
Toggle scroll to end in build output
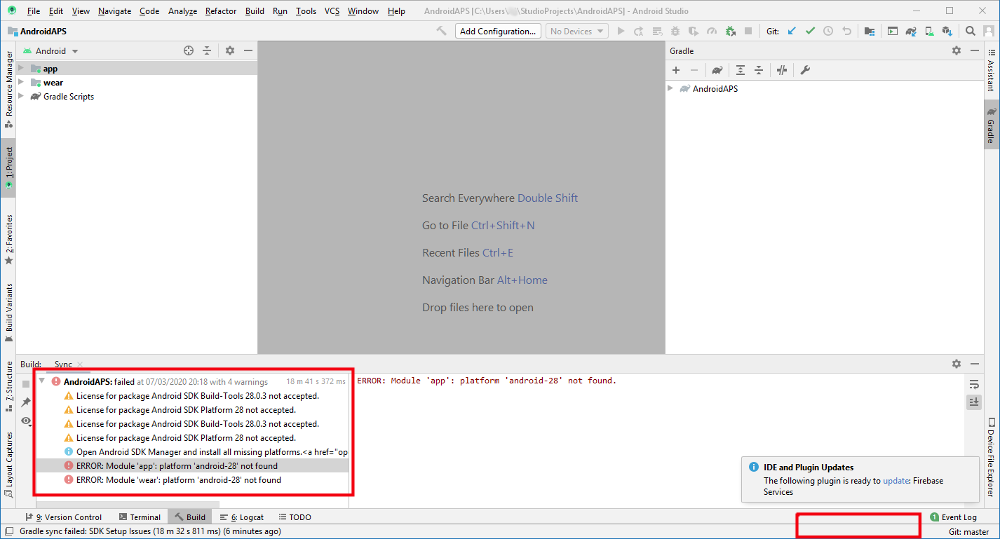coord(974,402)
